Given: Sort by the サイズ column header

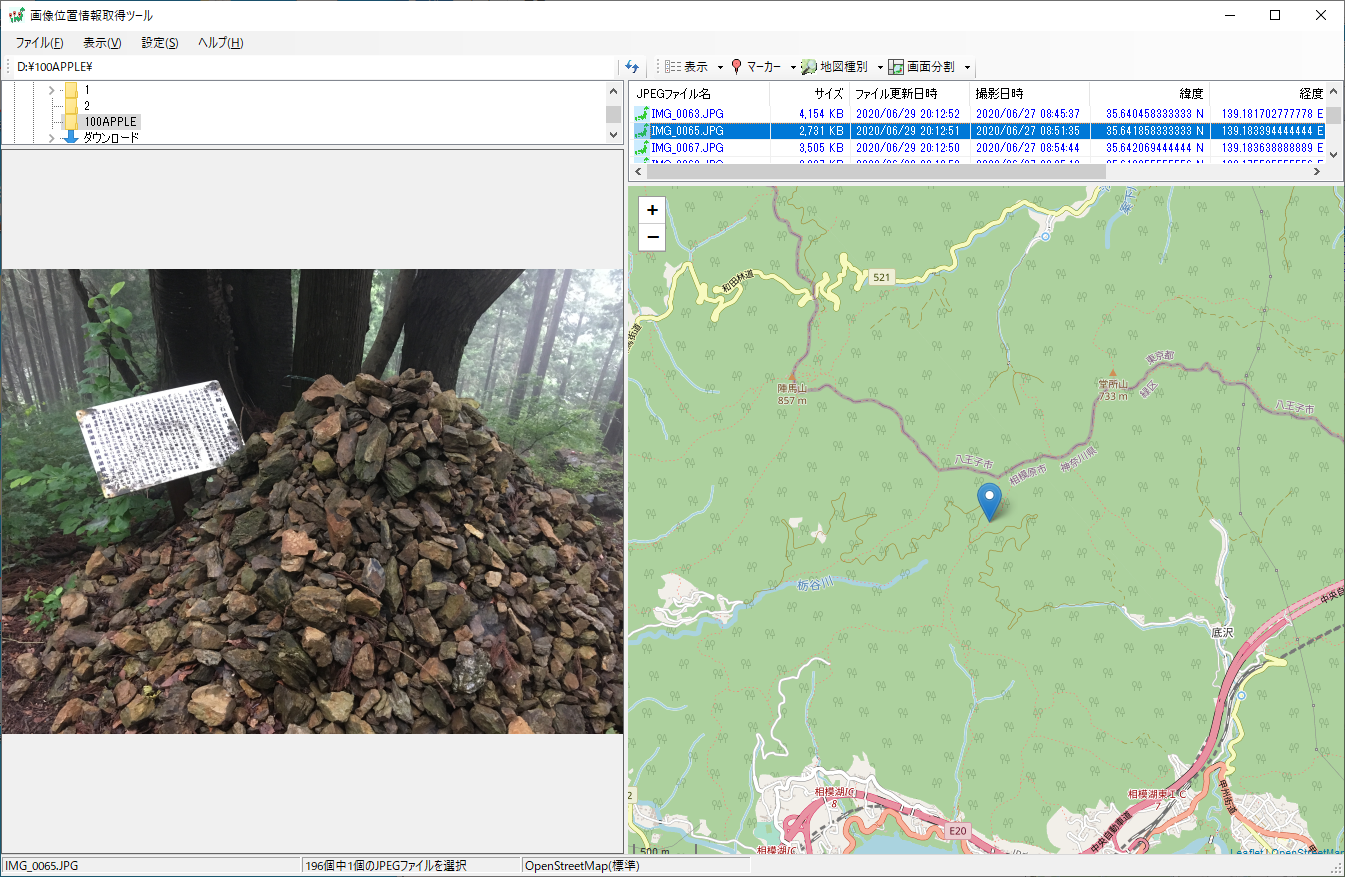Looking at the screenshot, I should 810,94.
